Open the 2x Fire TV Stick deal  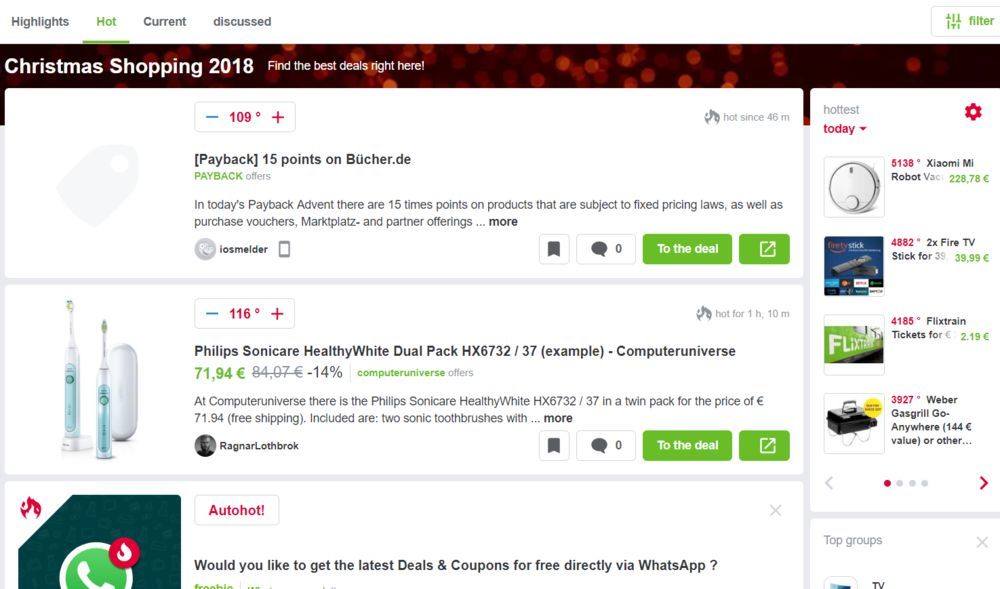[x=933, y=249]
